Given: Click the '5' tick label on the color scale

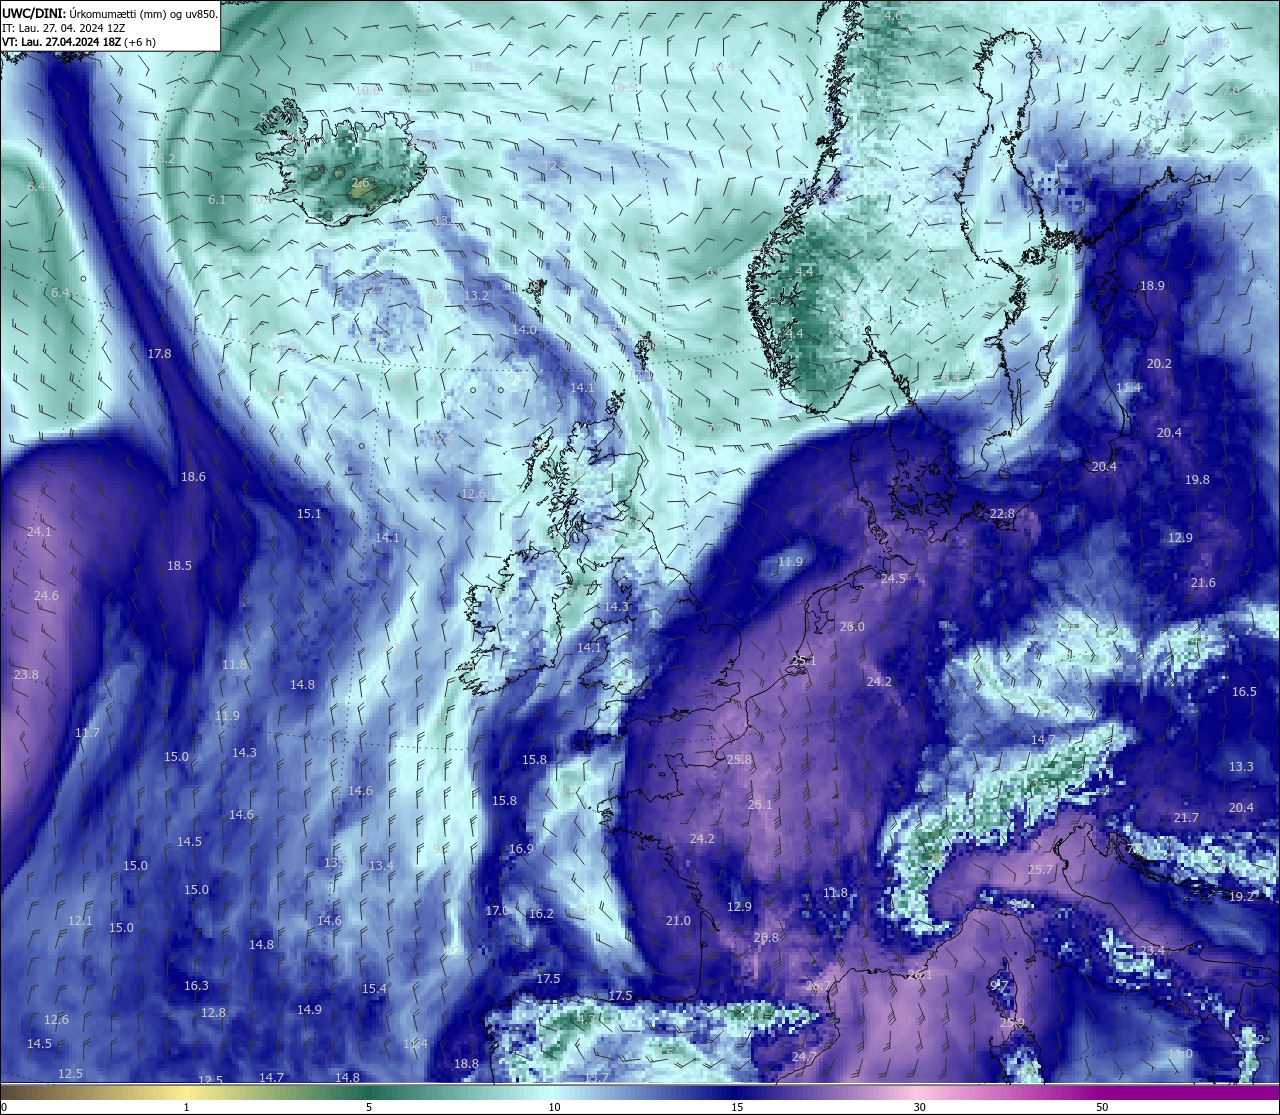Looking at the screenshot, I should 369,1106.
